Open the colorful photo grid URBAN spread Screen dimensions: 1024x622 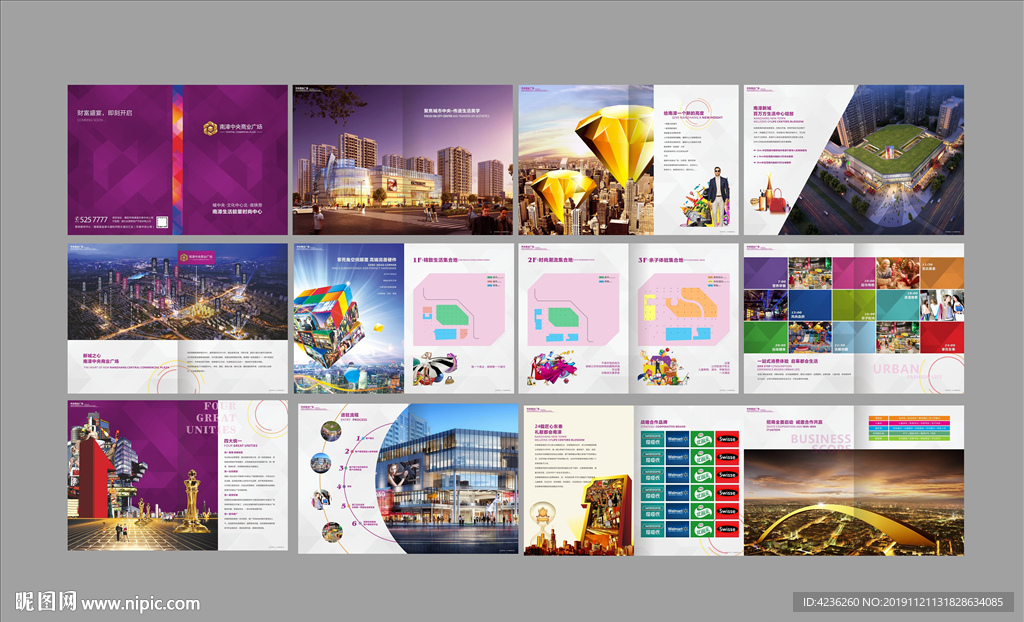point(854,319)
